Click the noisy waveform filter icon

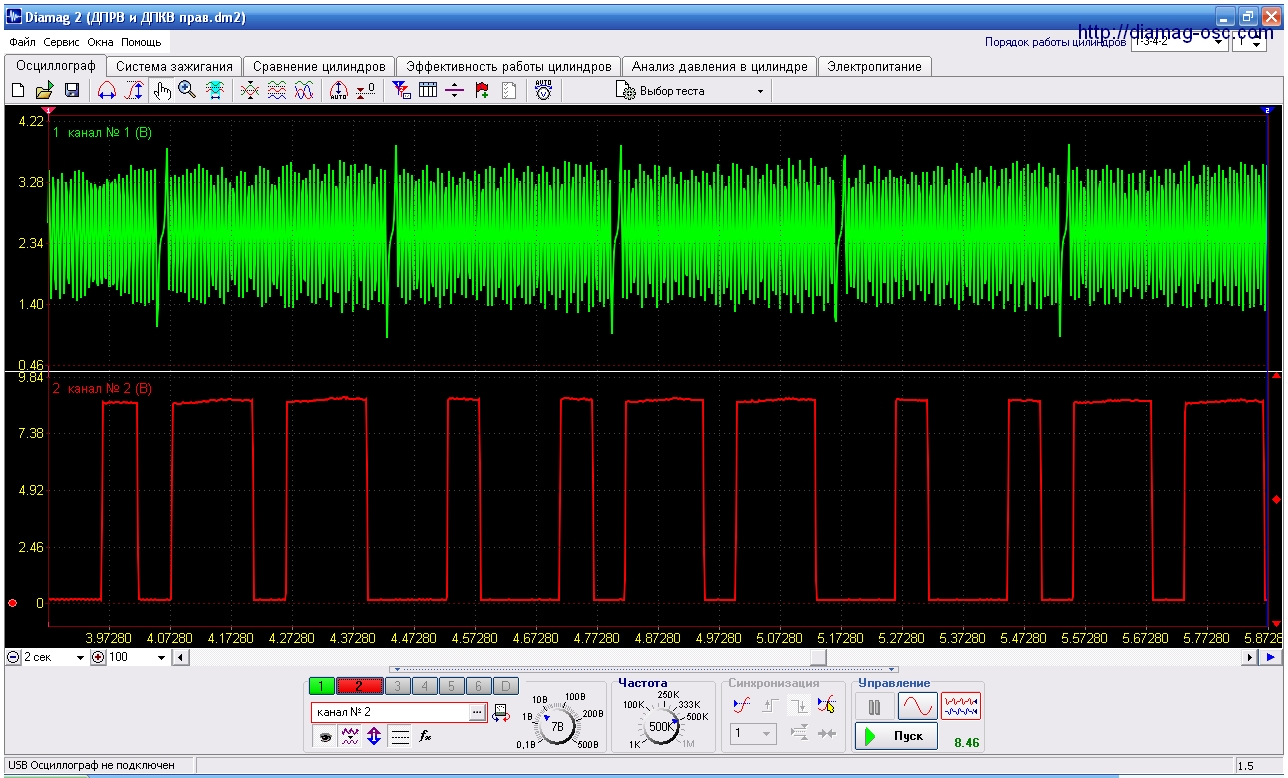[x=349, y=737]
